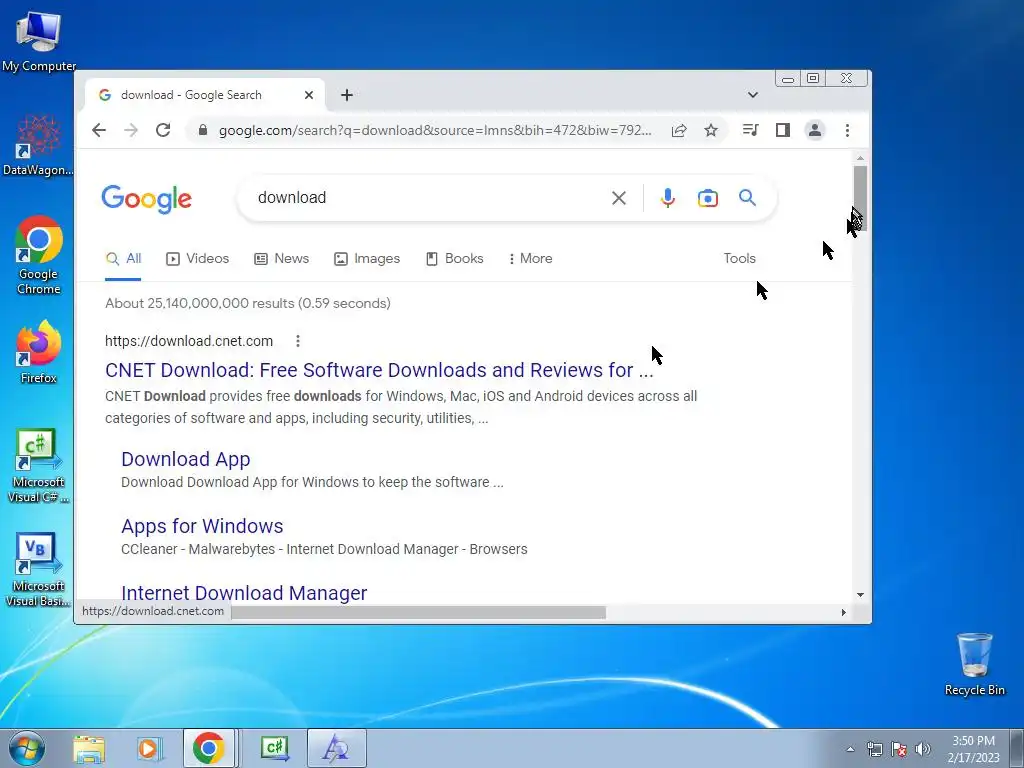
Task: Click the https://download.cnet.com URL text
Action: click(189, 341)
